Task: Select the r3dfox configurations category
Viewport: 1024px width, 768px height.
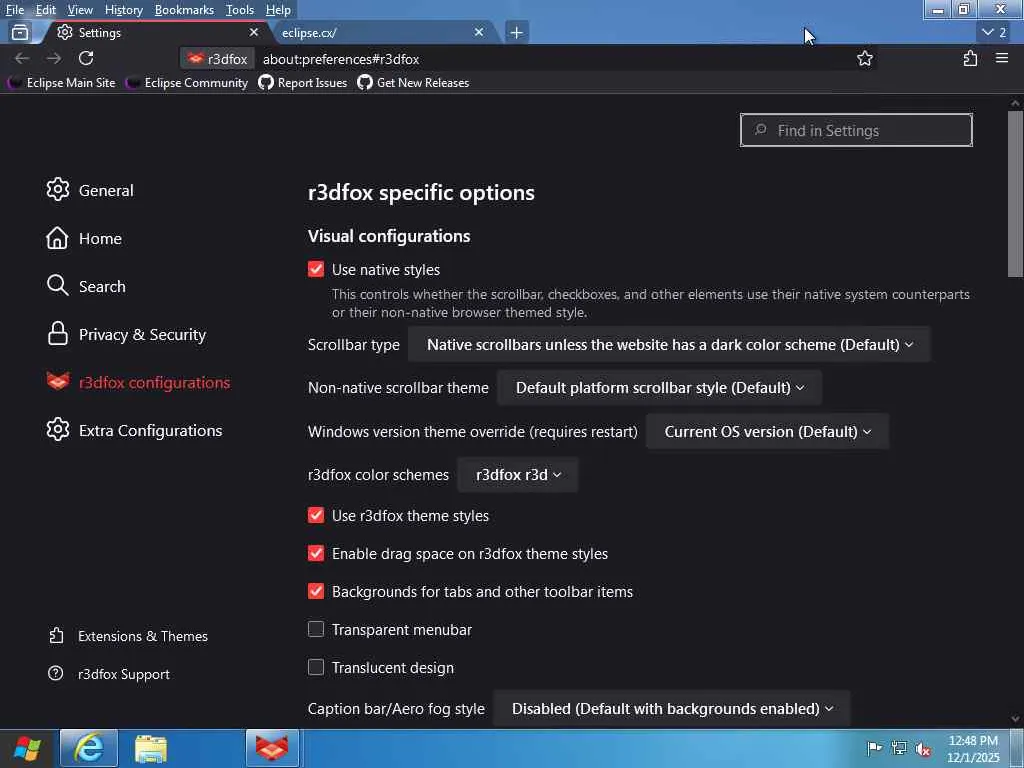Action: [138, 382]
